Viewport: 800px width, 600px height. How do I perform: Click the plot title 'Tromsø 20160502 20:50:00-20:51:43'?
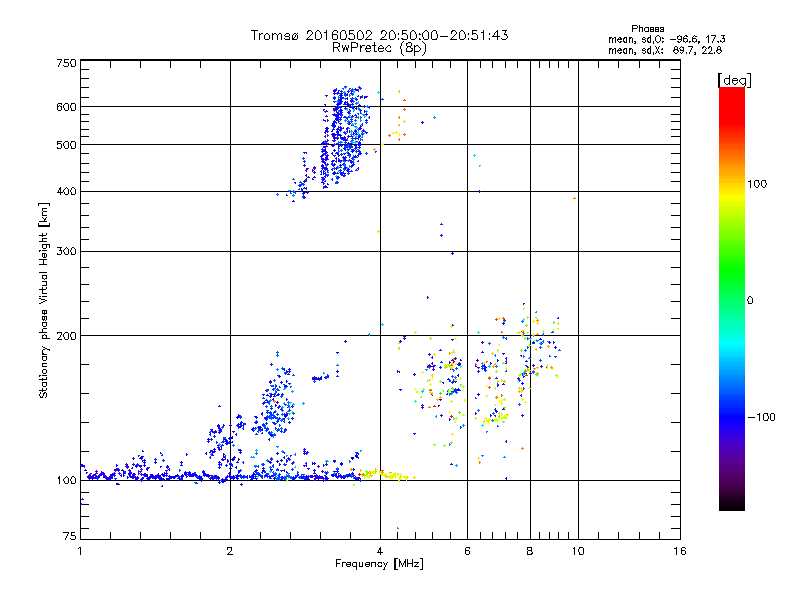point(379,35)
